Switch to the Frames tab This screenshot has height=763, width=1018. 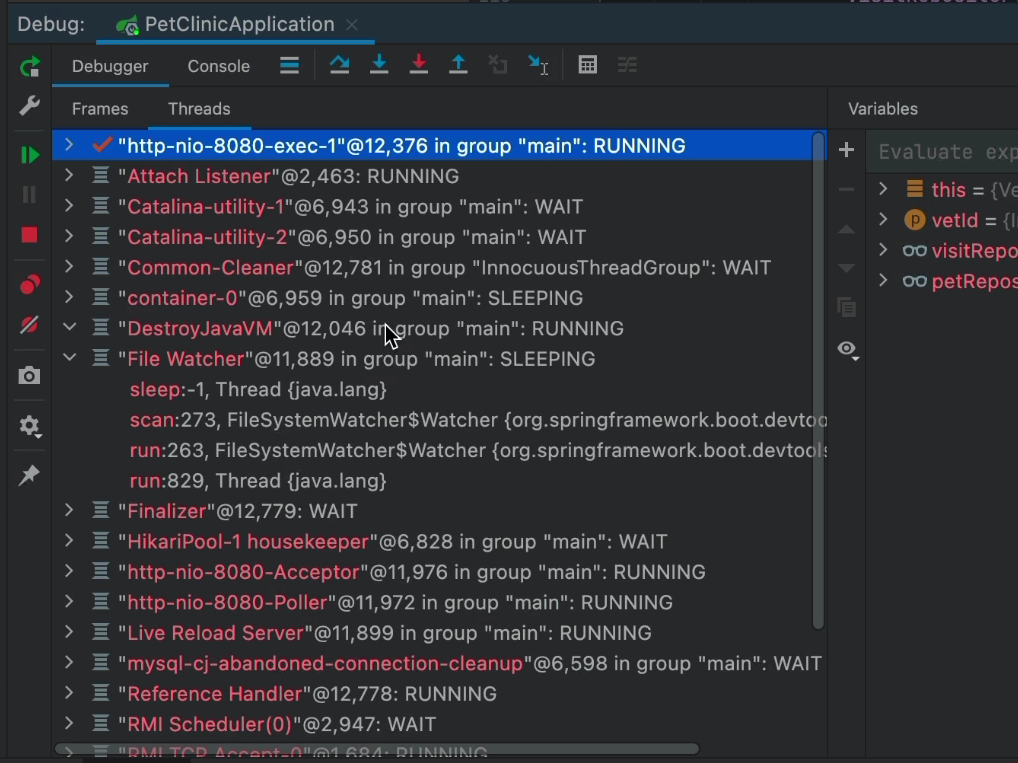coord(100,109)
